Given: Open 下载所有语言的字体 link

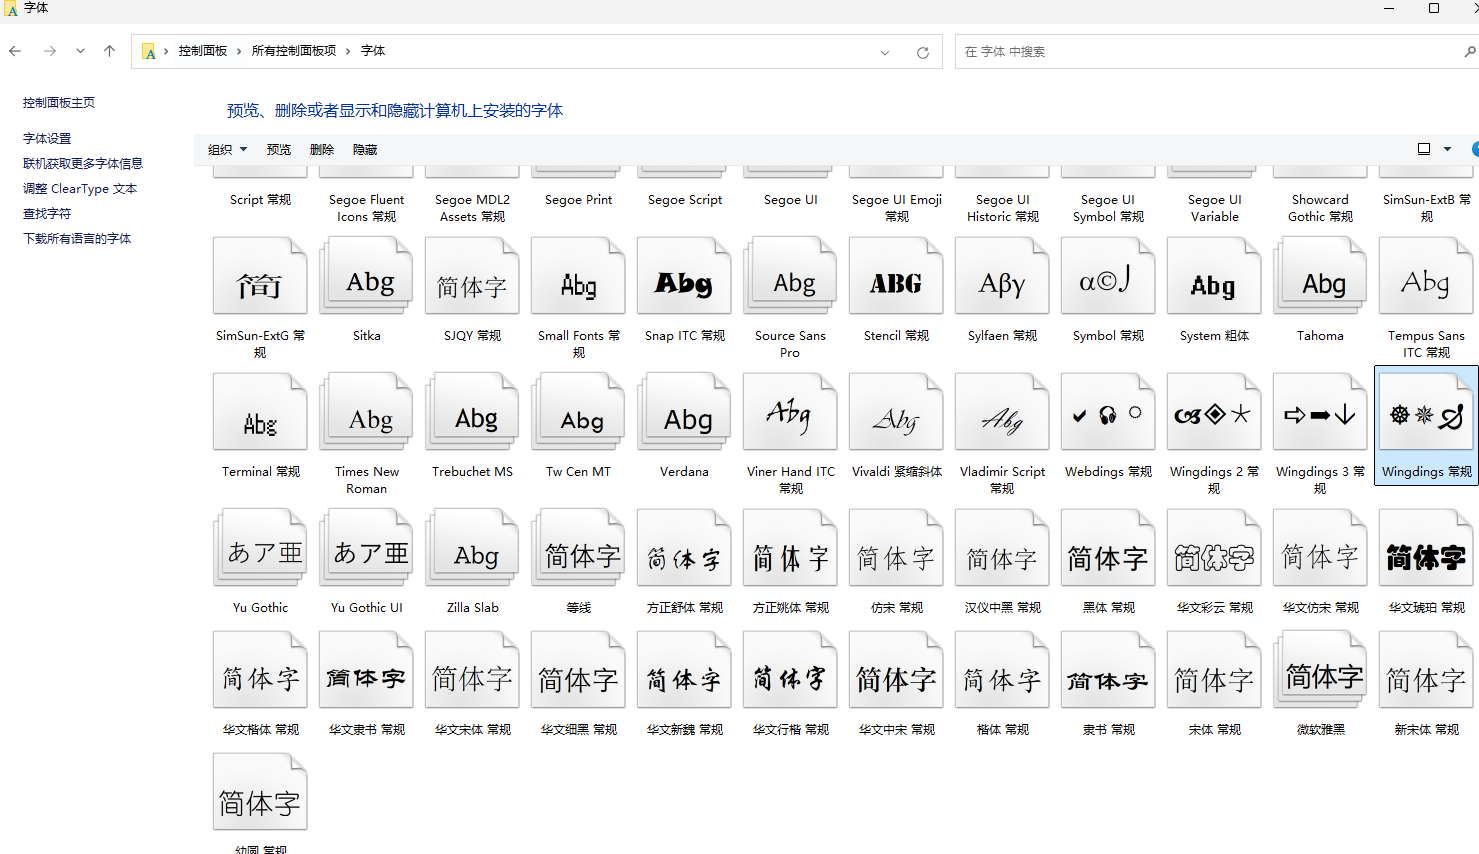Looking at the screenshot, I should click(77, 238).
